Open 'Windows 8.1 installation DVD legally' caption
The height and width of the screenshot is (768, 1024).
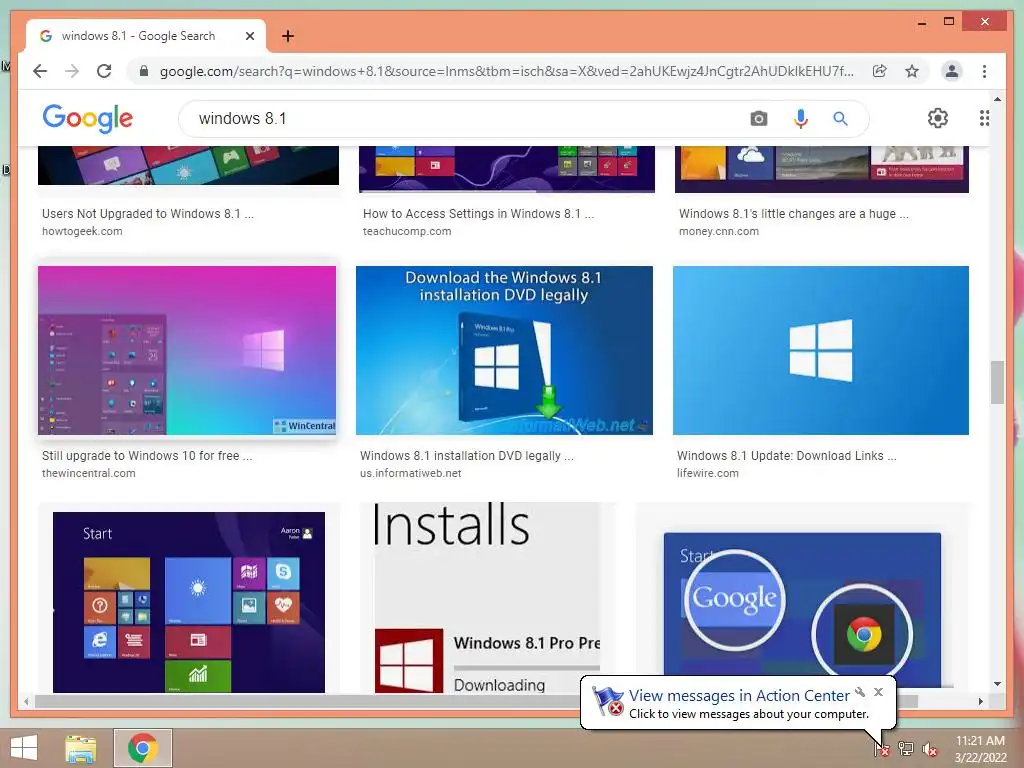(x=466, y=456)
